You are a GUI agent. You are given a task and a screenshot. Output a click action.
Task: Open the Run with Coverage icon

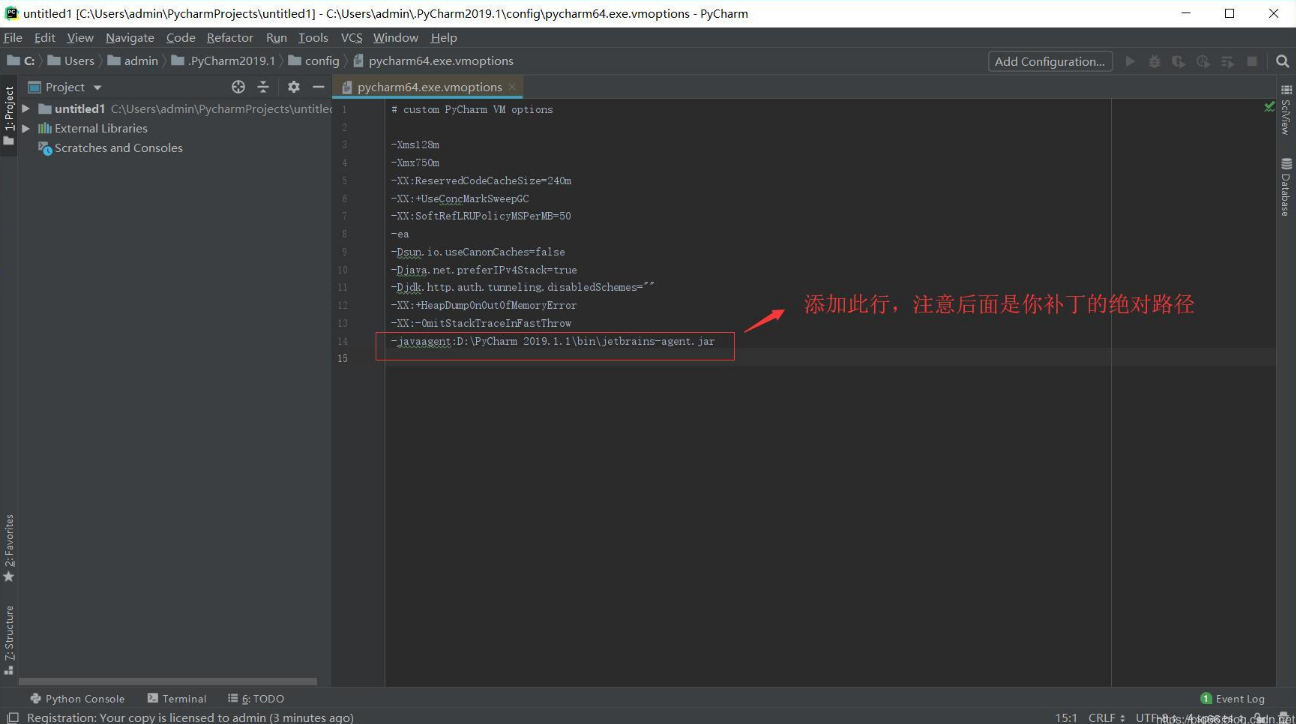1180,61
